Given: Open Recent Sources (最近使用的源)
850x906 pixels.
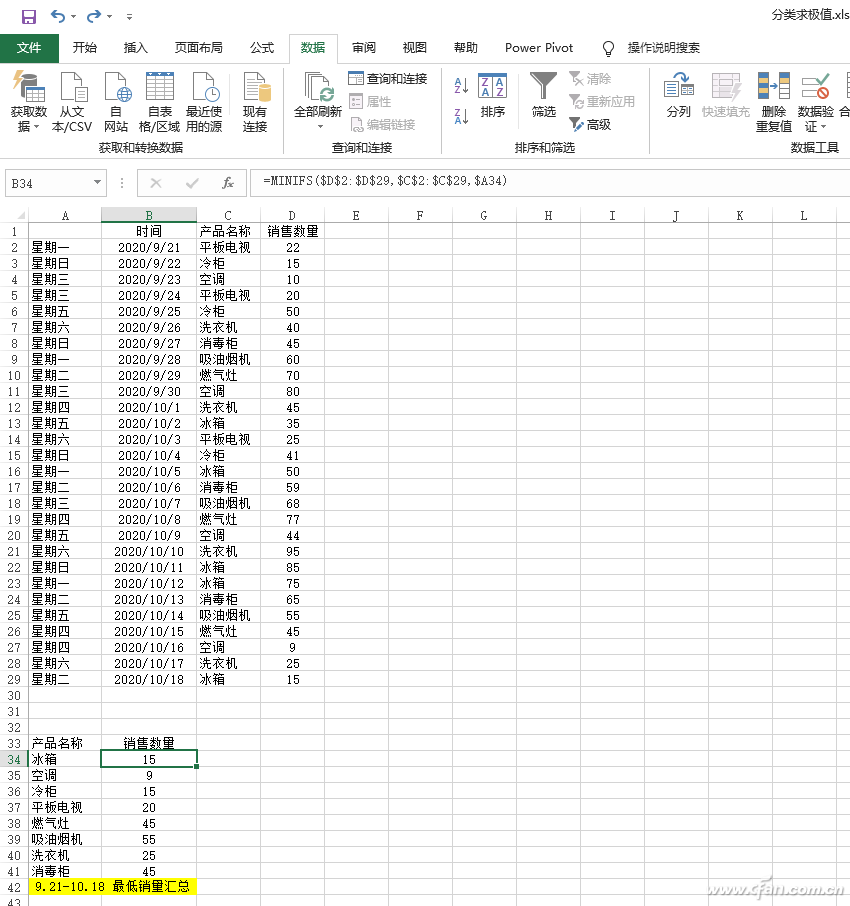Looking at the screenshot, I should point(204,102).
